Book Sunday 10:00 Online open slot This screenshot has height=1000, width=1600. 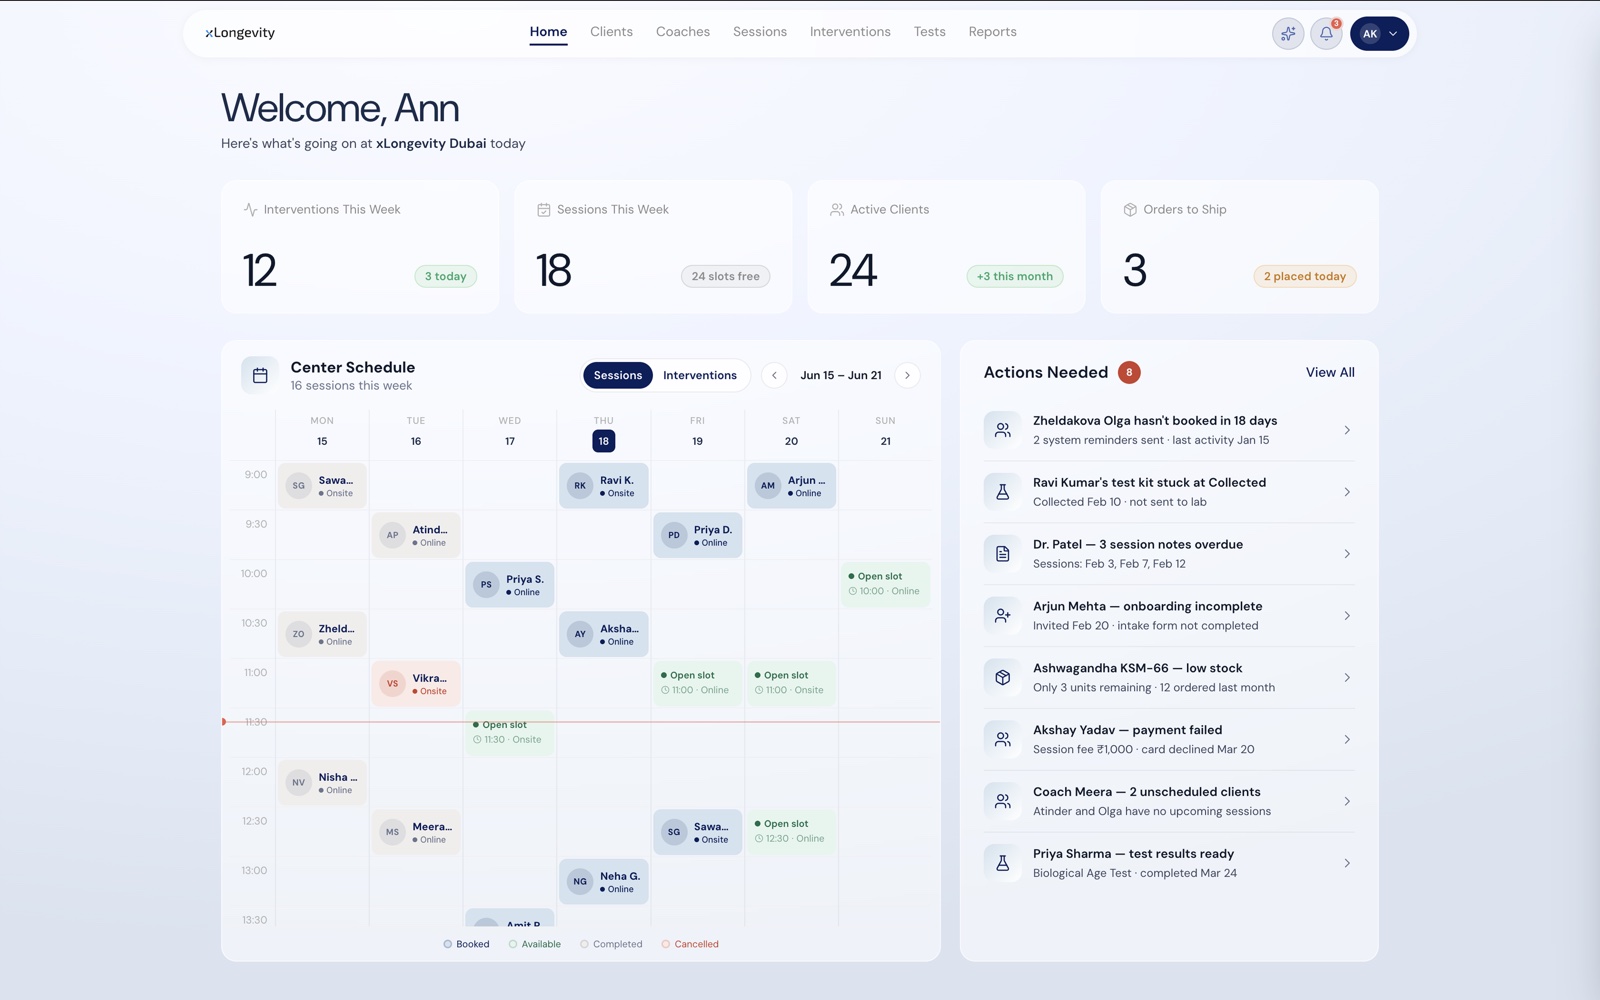(x=886, y=584)
